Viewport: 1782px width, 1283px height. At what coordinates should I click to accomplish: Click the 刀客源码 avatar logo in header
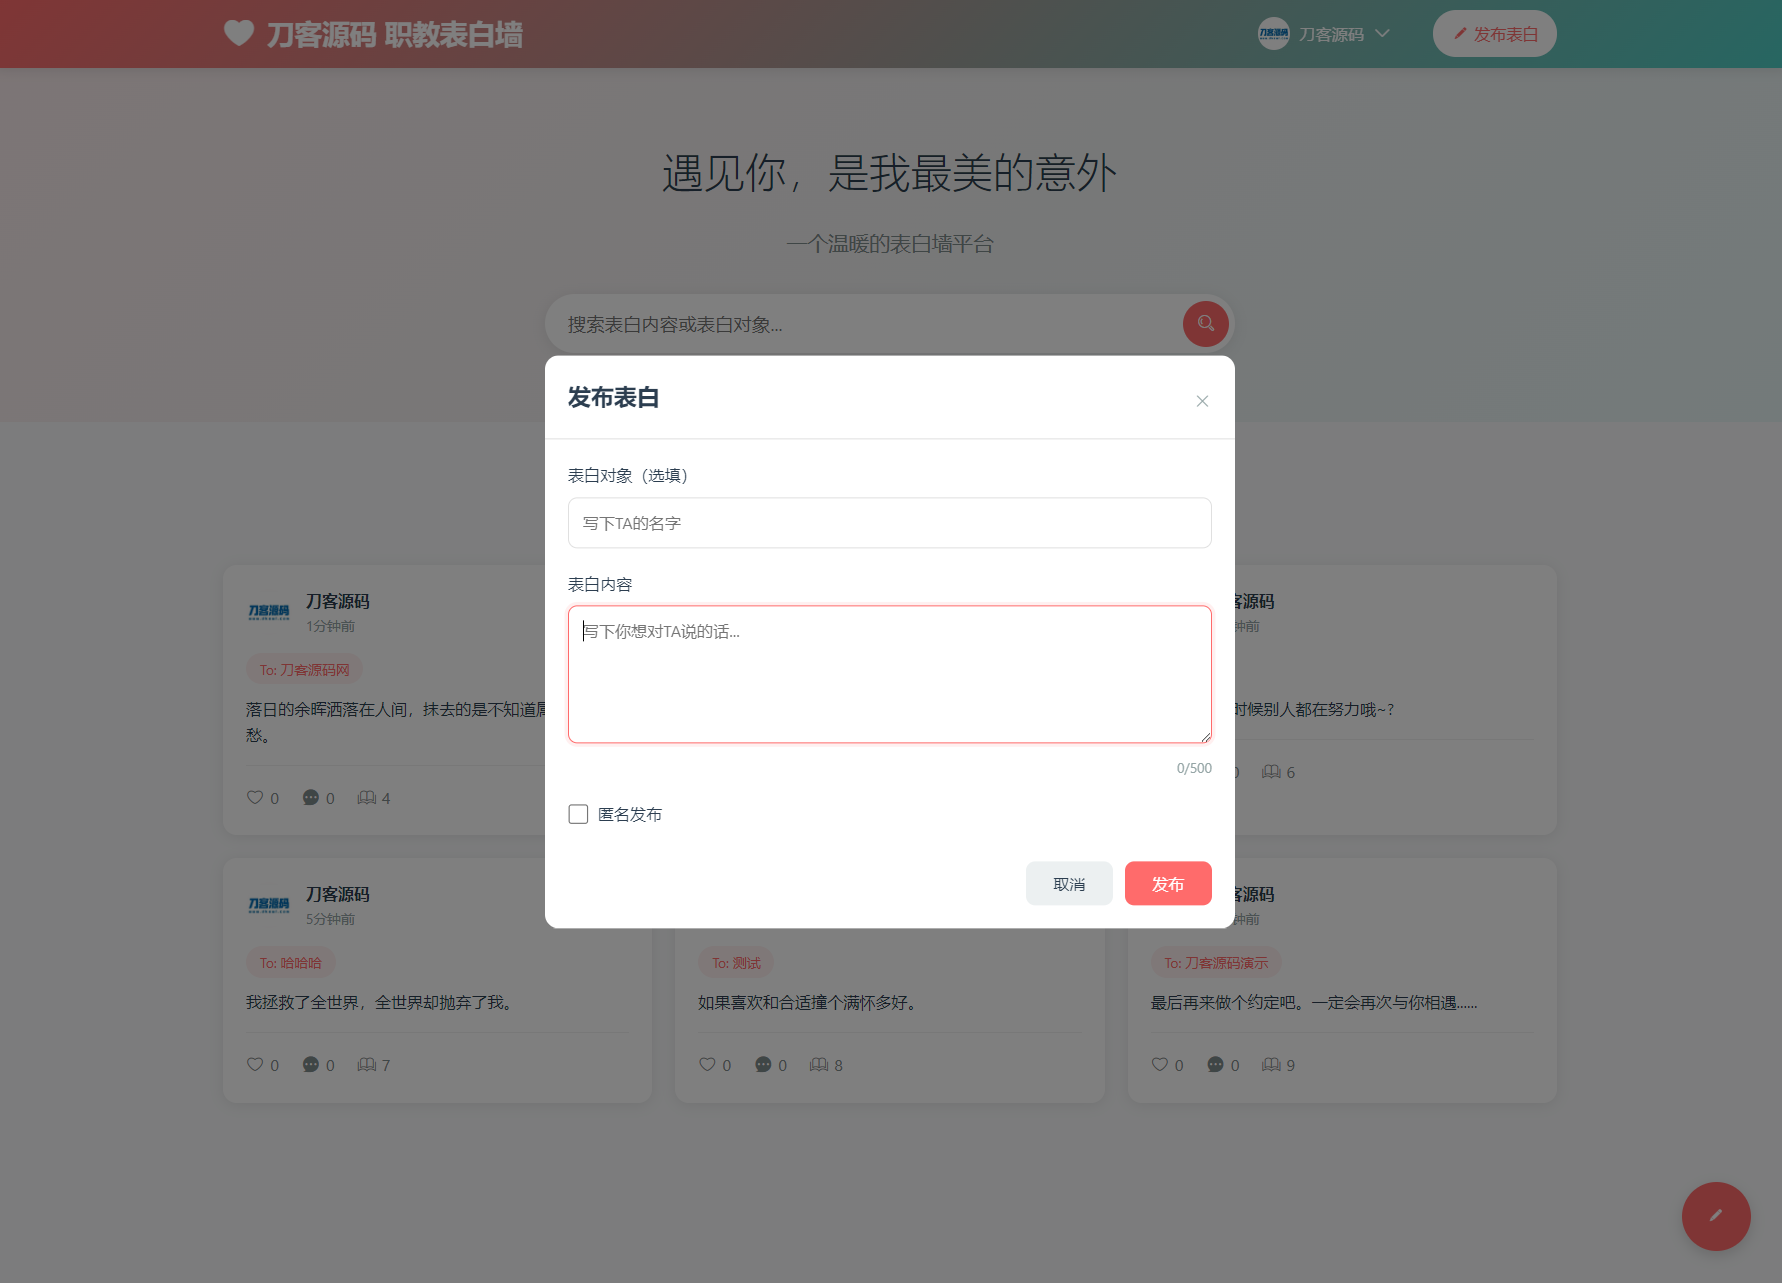pyautogui.click(x=1272, y=33)
